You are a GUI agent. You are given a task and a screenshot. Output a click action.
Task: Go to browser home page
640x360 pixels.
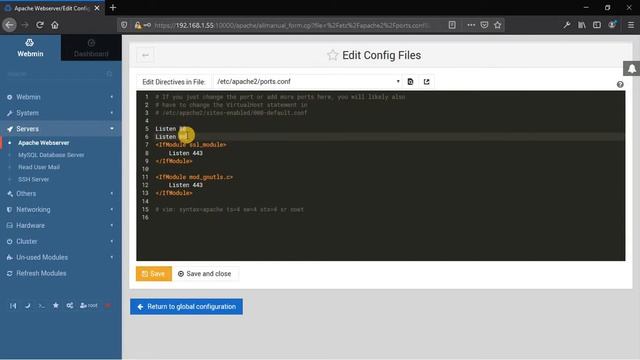pos(55,25)
